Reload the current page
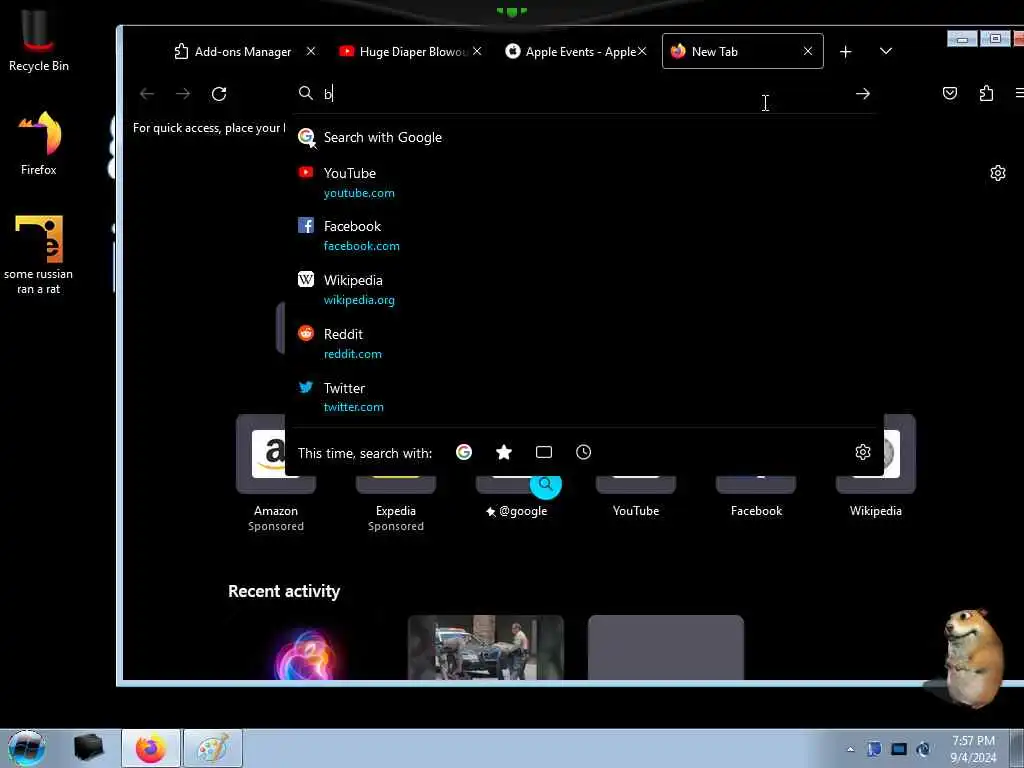 tap(219, 94)
